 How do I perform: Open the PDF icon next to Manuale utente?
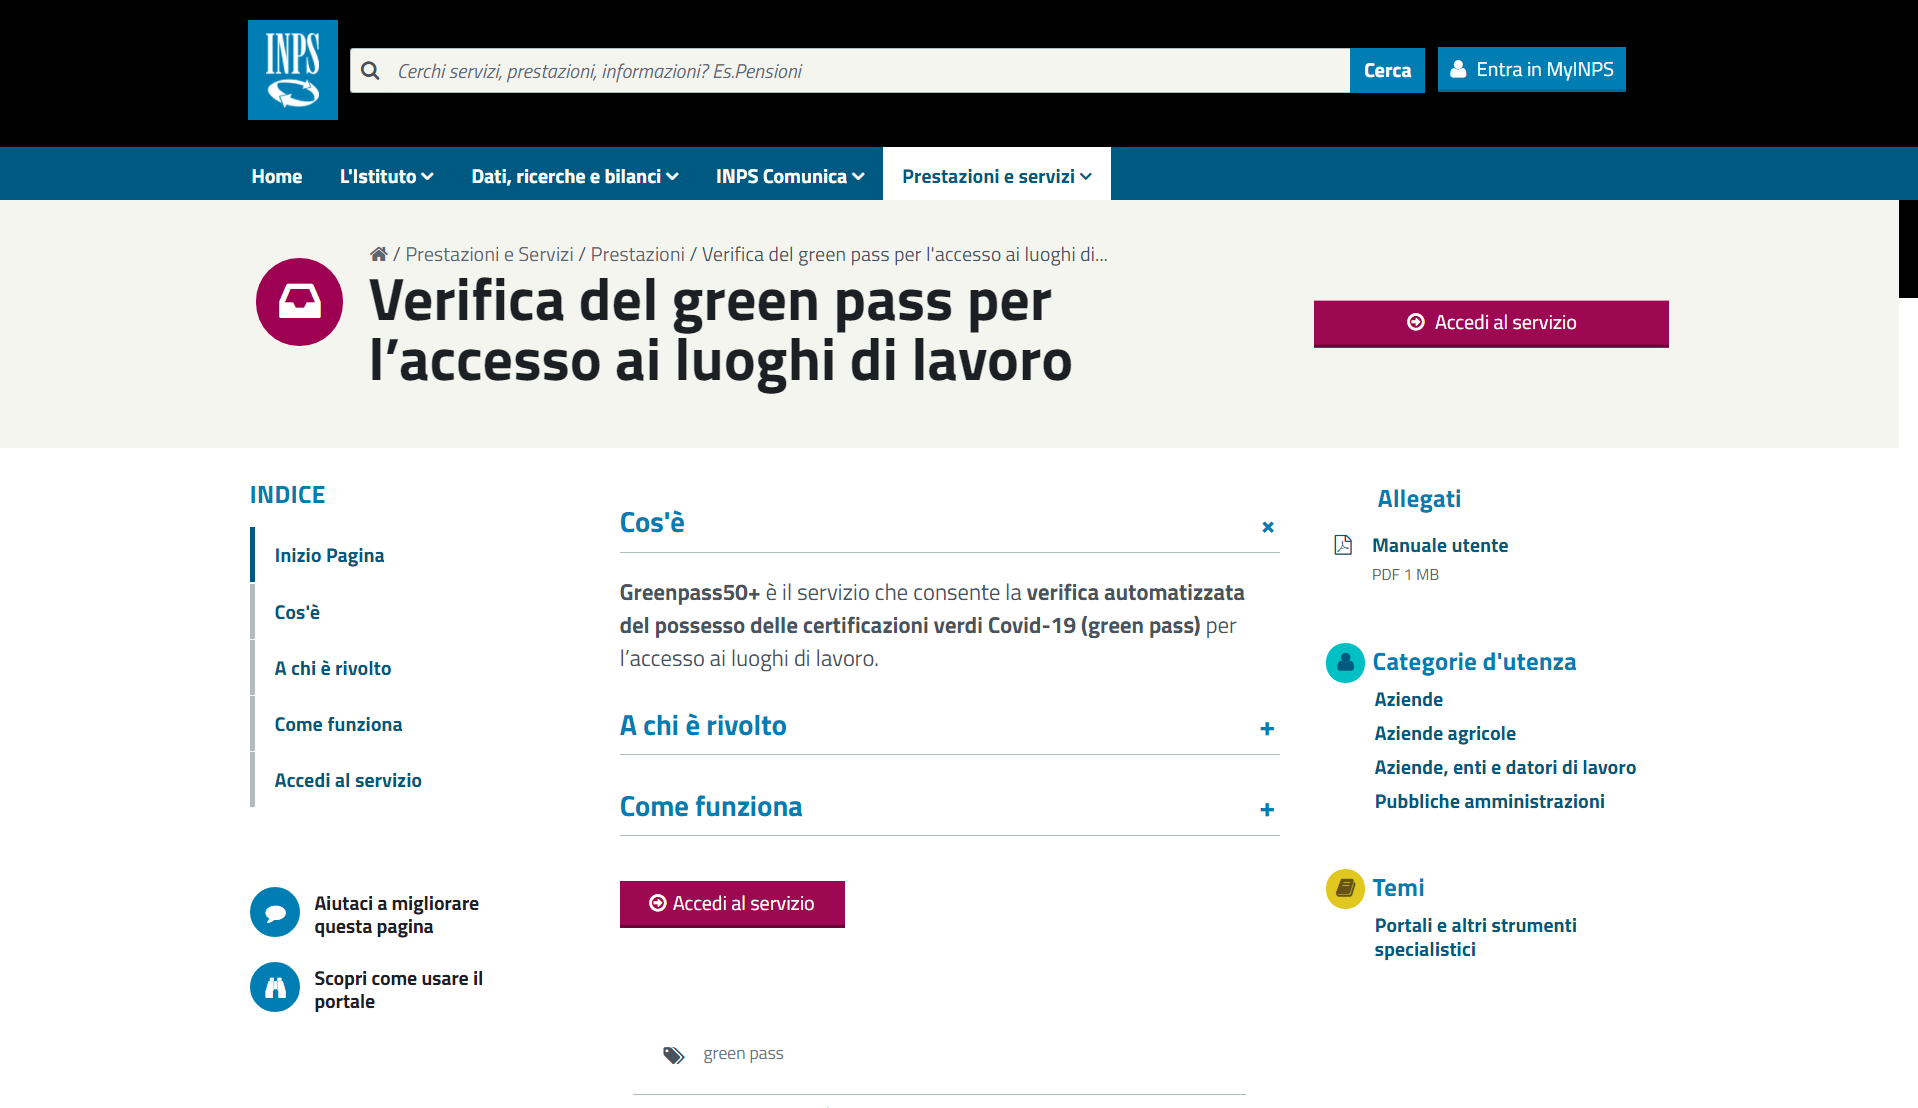[x=1344, y=546]
